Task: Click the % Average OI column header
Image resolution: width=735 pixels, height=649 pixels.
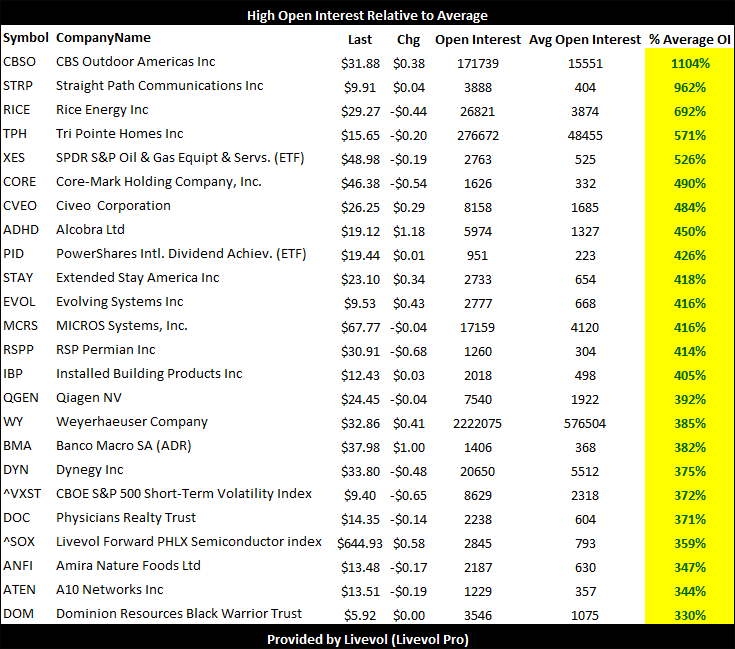Action: click(690, 40)
